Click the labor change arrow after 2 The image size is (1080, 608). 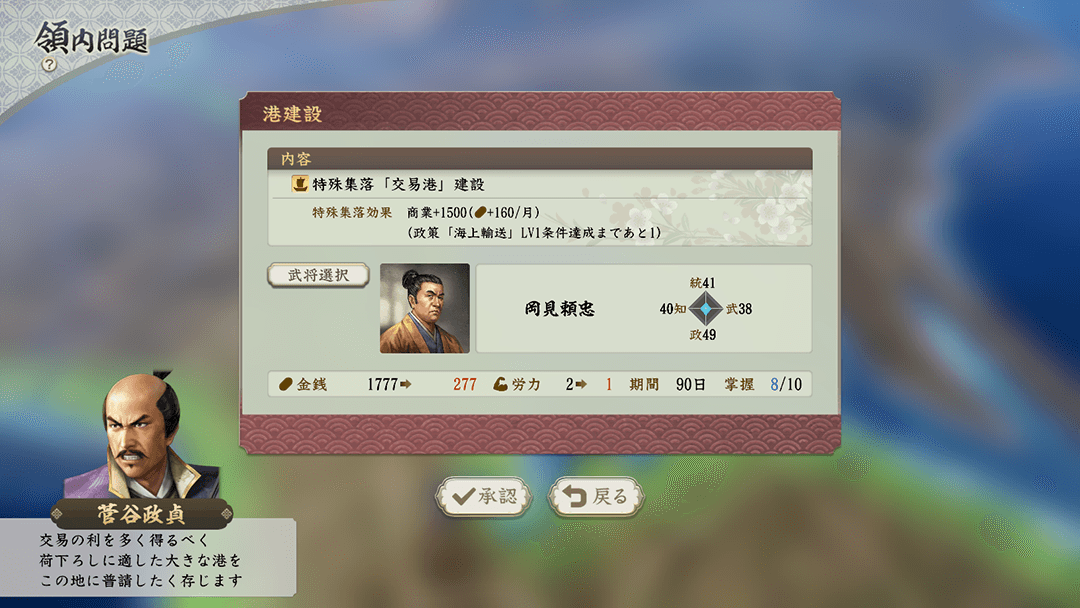tap(581, 384)
